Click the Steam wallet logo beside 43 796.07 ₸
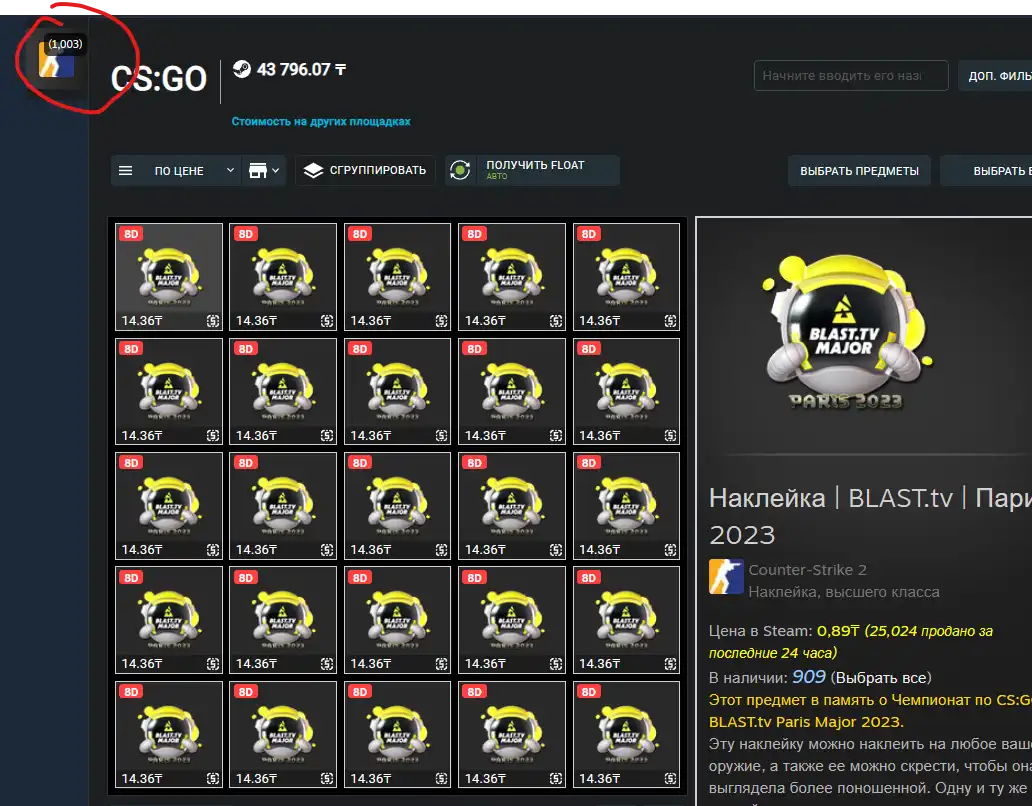 [x=242, y=69]
